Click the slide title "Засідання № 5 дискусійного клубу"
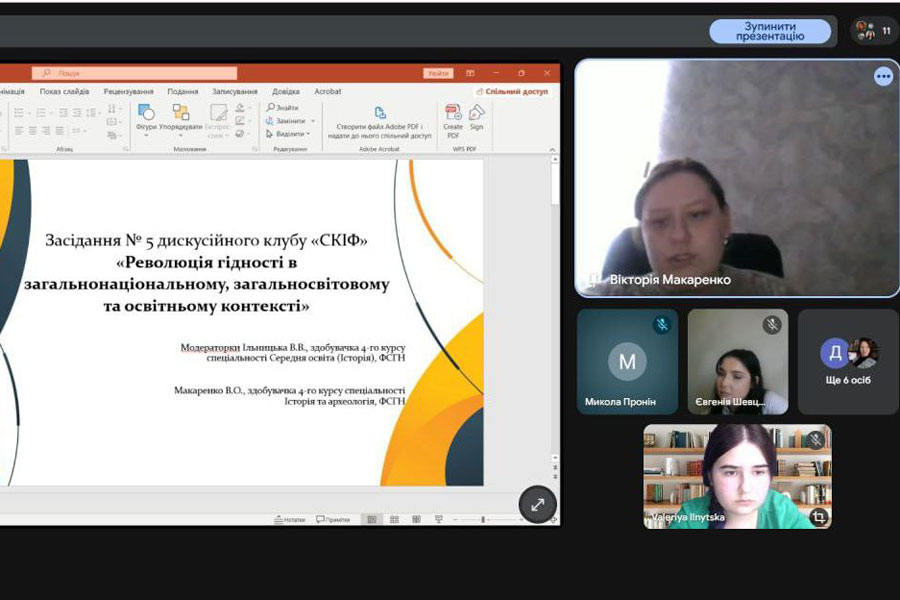 coord(206,240)
